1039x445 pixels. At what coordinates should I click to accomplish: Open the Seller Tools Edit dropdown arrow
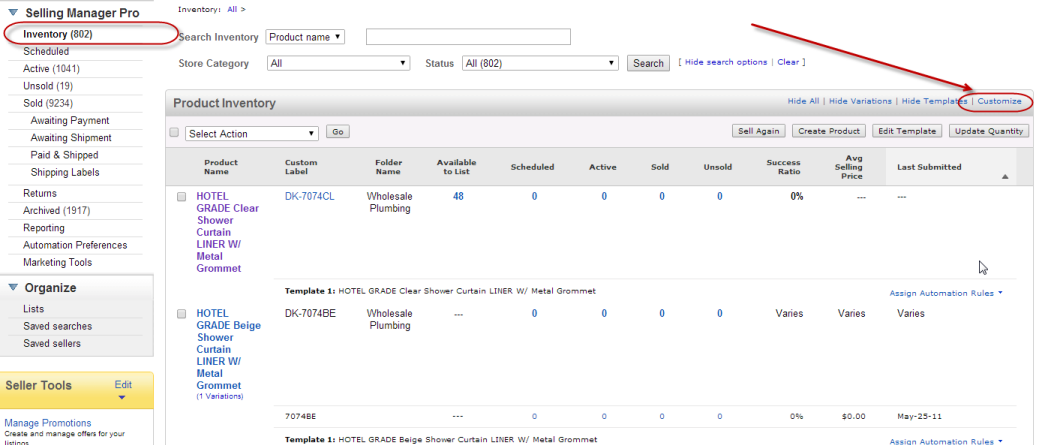pos(122,397)
